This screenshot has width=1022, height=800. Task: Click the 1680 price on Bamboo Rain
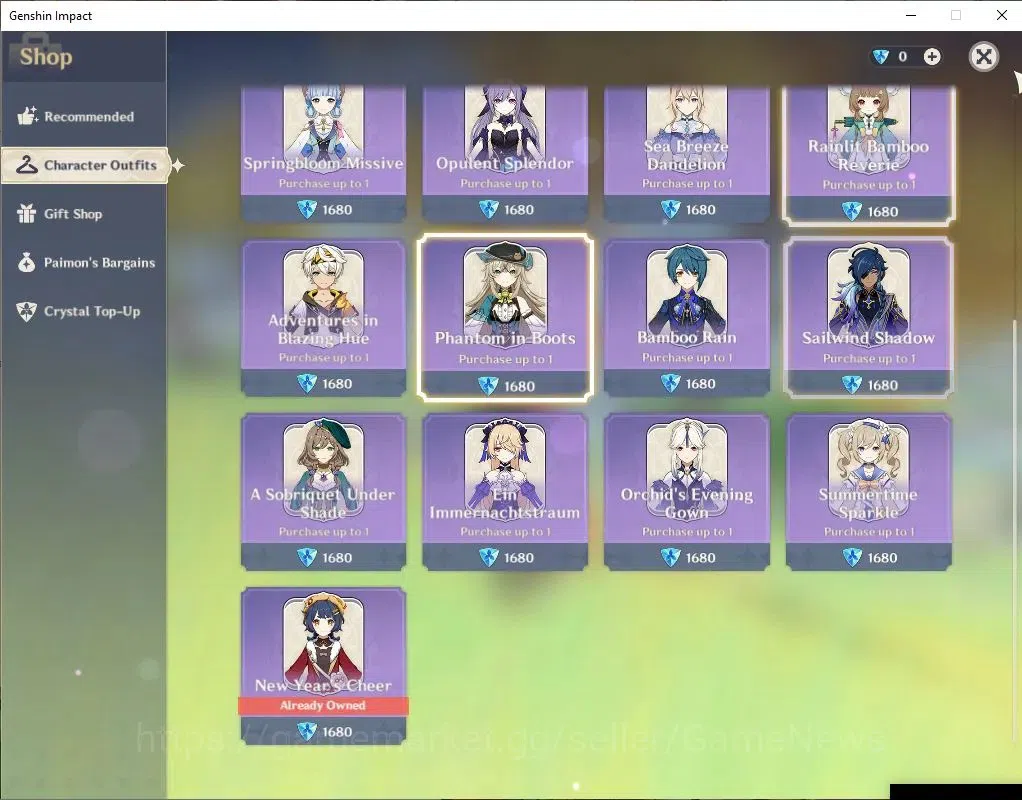tap(701, 383)
